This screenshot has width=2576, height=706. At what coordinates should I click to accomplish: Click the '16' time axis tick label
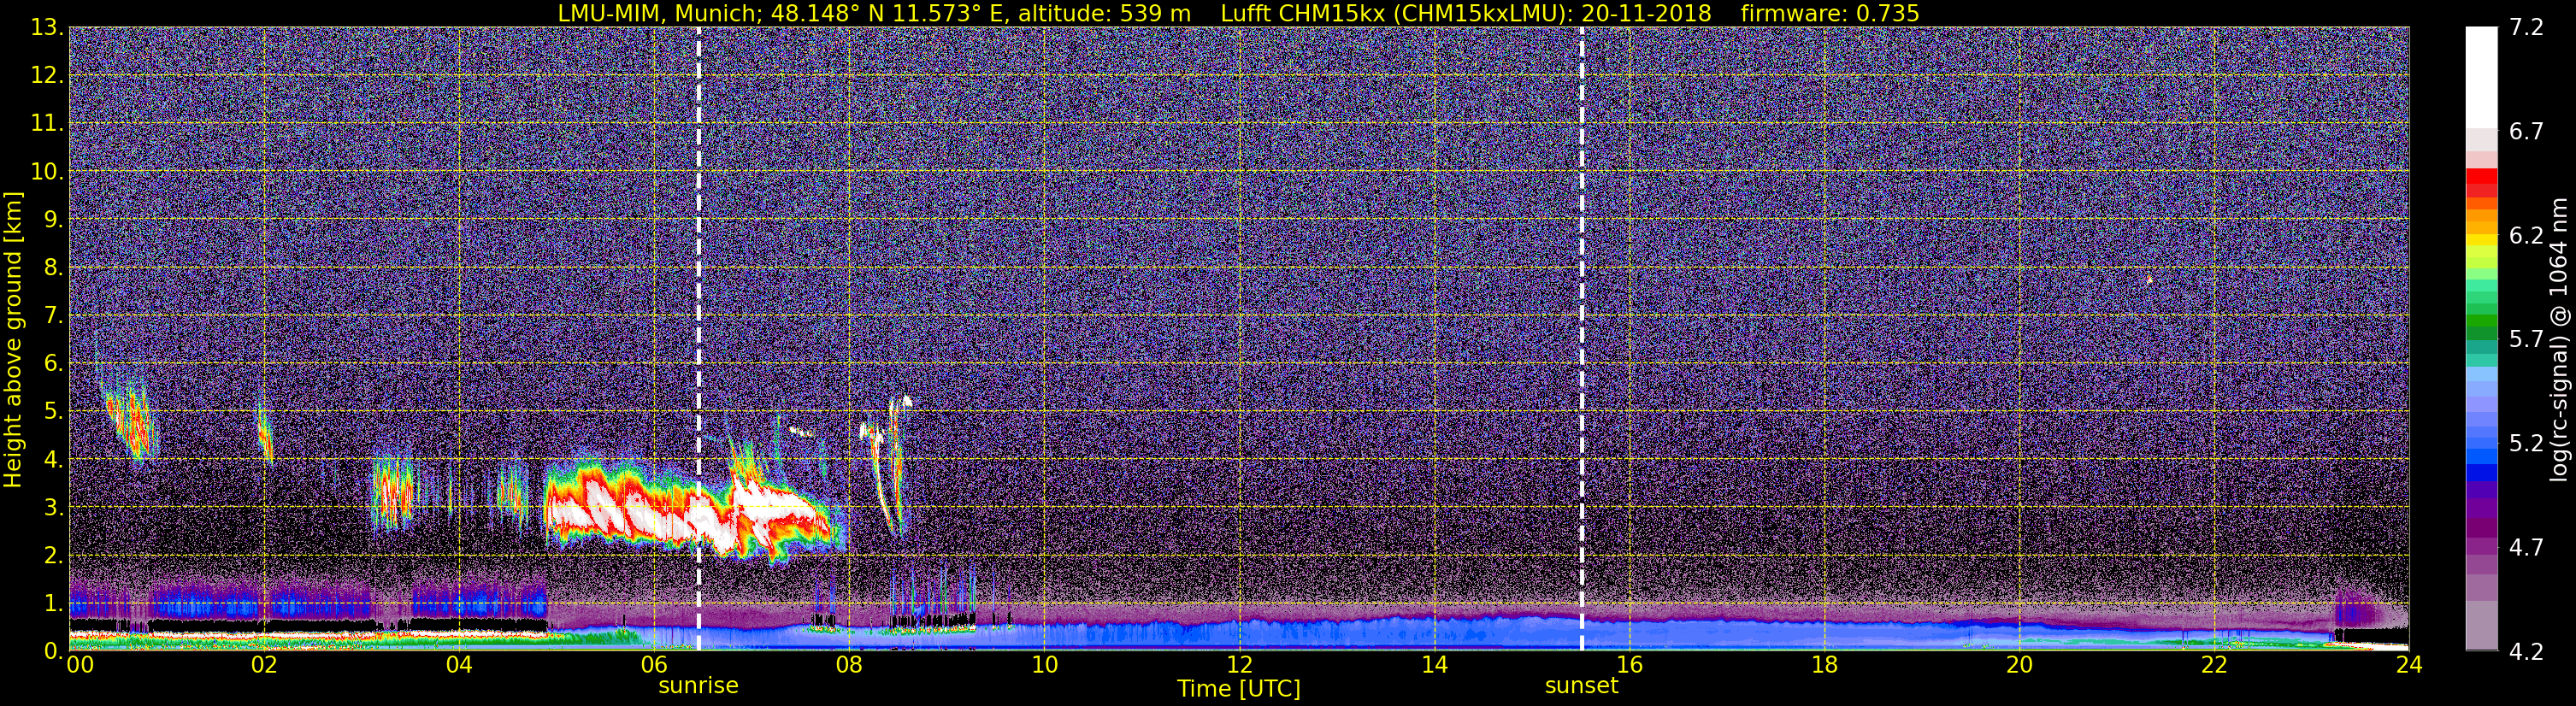click(x=1629, y=665)
